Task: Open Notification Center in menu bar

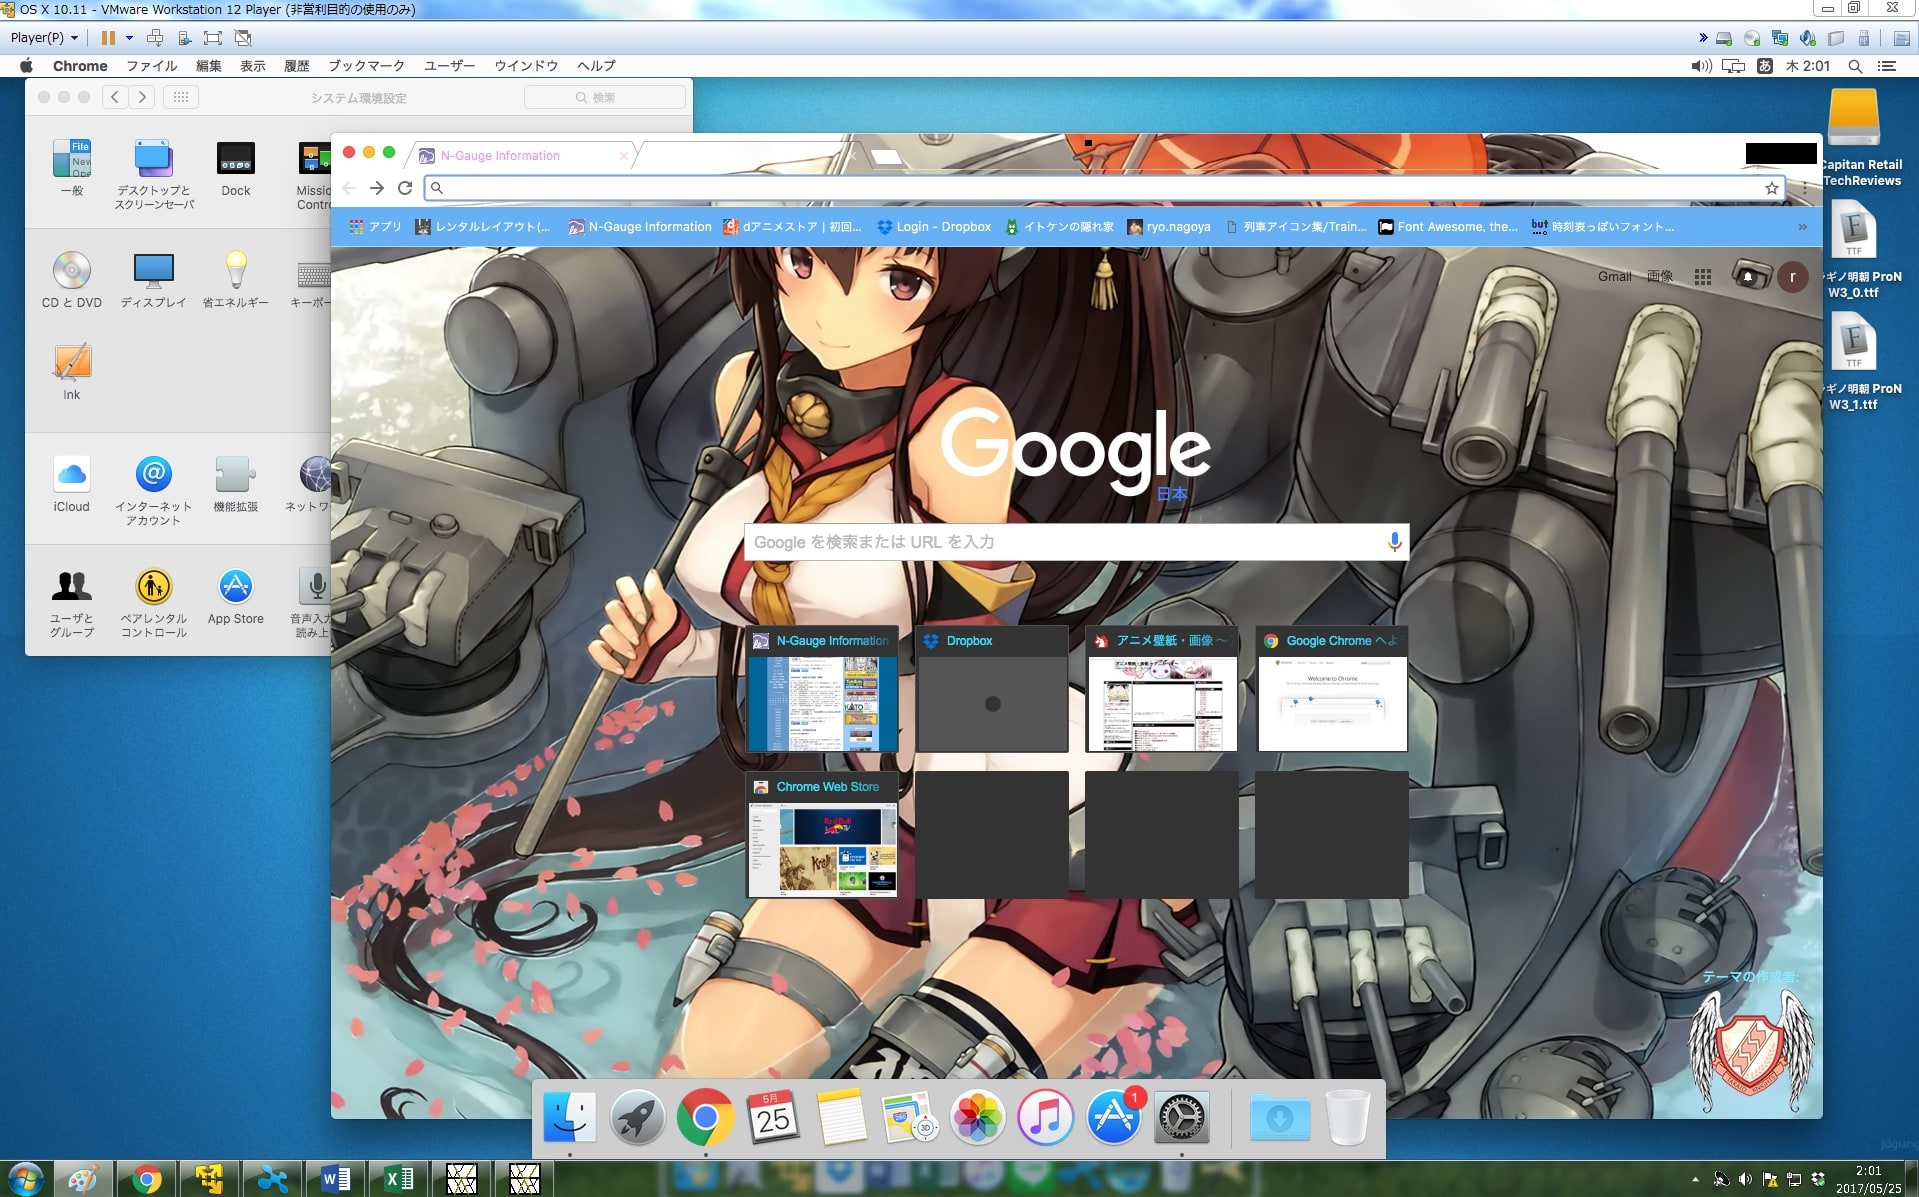Action: [1887, 66]
